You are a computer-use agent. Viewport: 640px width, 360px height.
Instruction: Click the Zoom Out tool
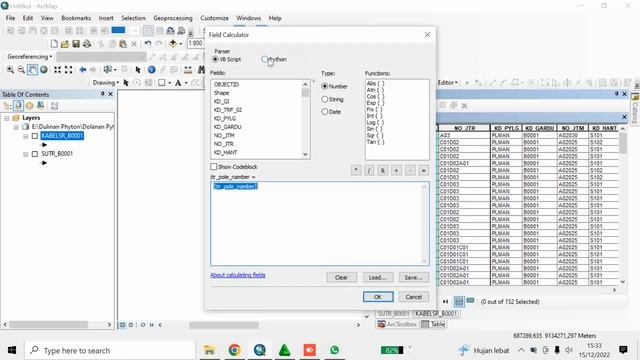[21, 70]
